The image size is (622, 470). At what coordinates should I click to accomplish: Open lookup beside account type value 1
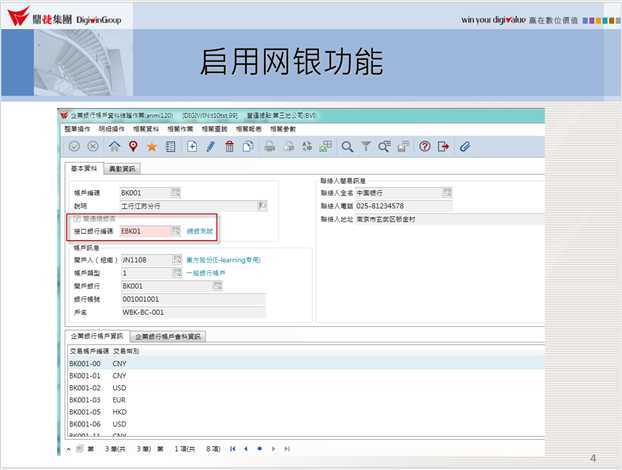(x=177, y=273)
